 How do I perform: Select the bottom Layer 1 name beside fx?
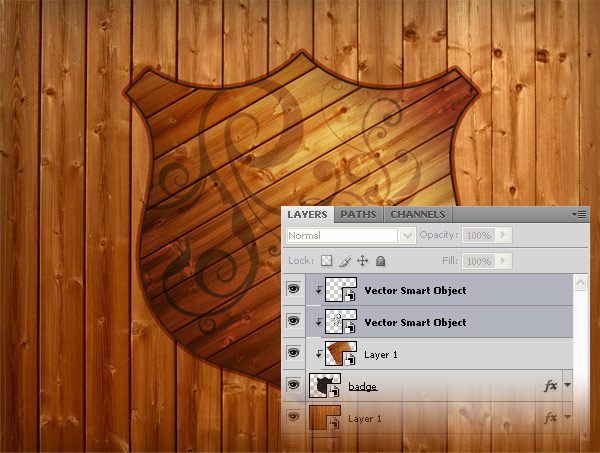coord(365,419)
